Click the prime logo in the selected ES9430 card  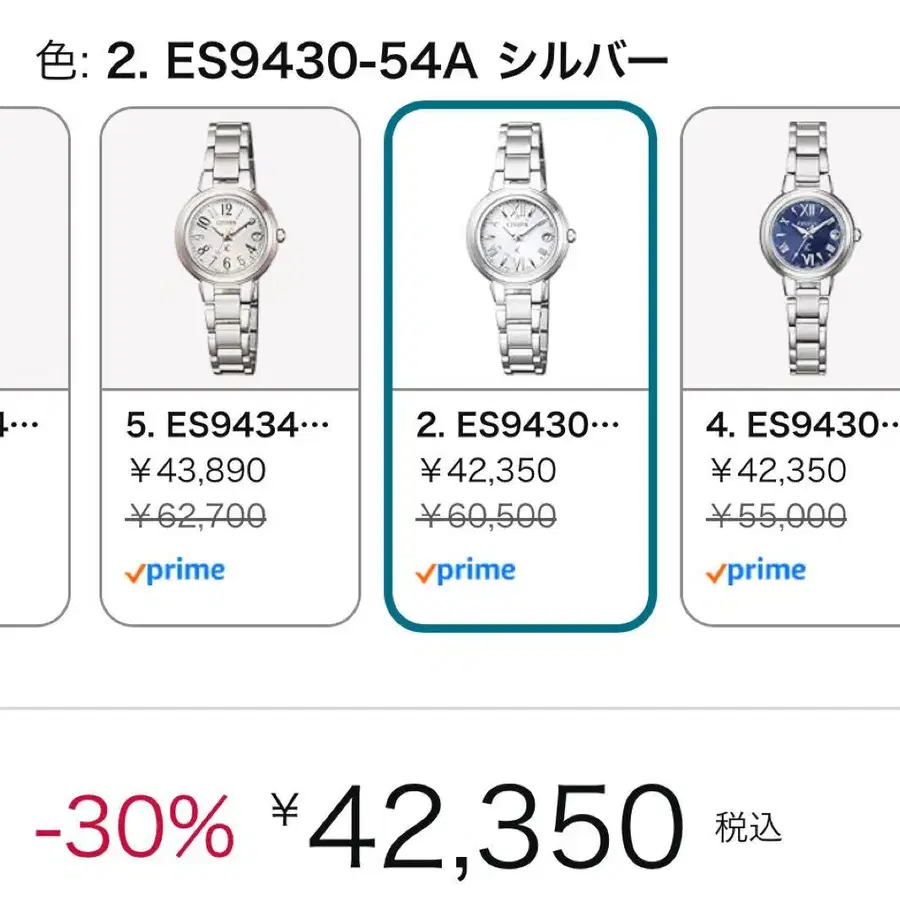coord(465,572)
